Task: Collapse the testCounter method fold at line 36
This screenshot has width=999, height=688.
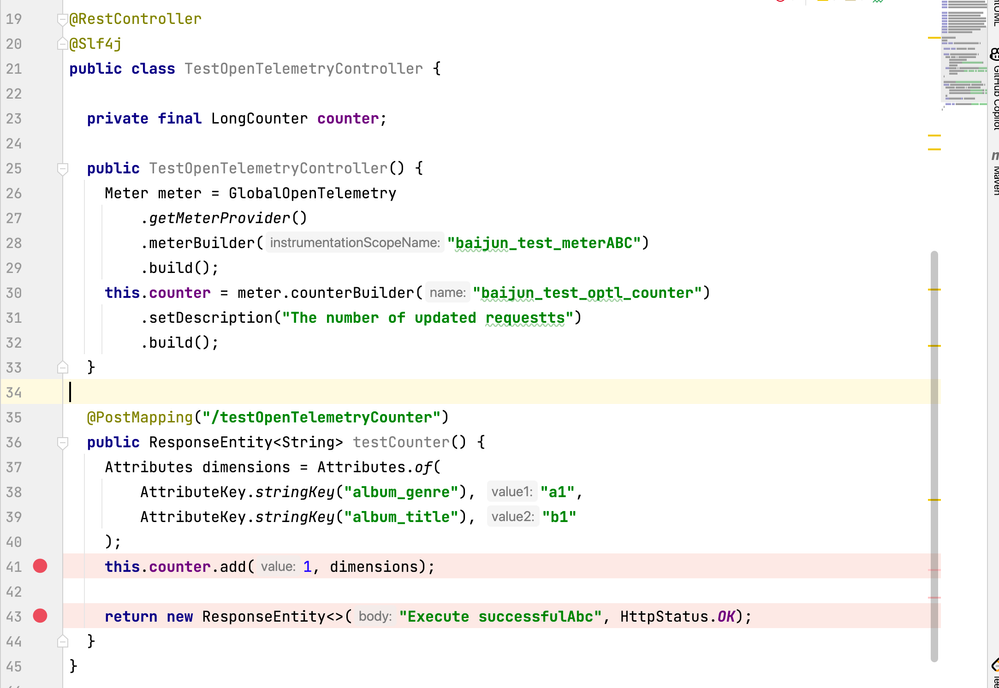Action: pos(62,442)
